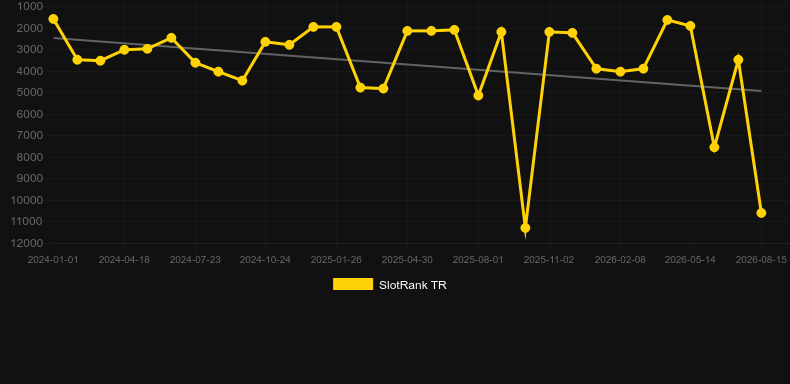
Task: Click the gray trend line
Action: pyautogui.click(x=407, y=64)
